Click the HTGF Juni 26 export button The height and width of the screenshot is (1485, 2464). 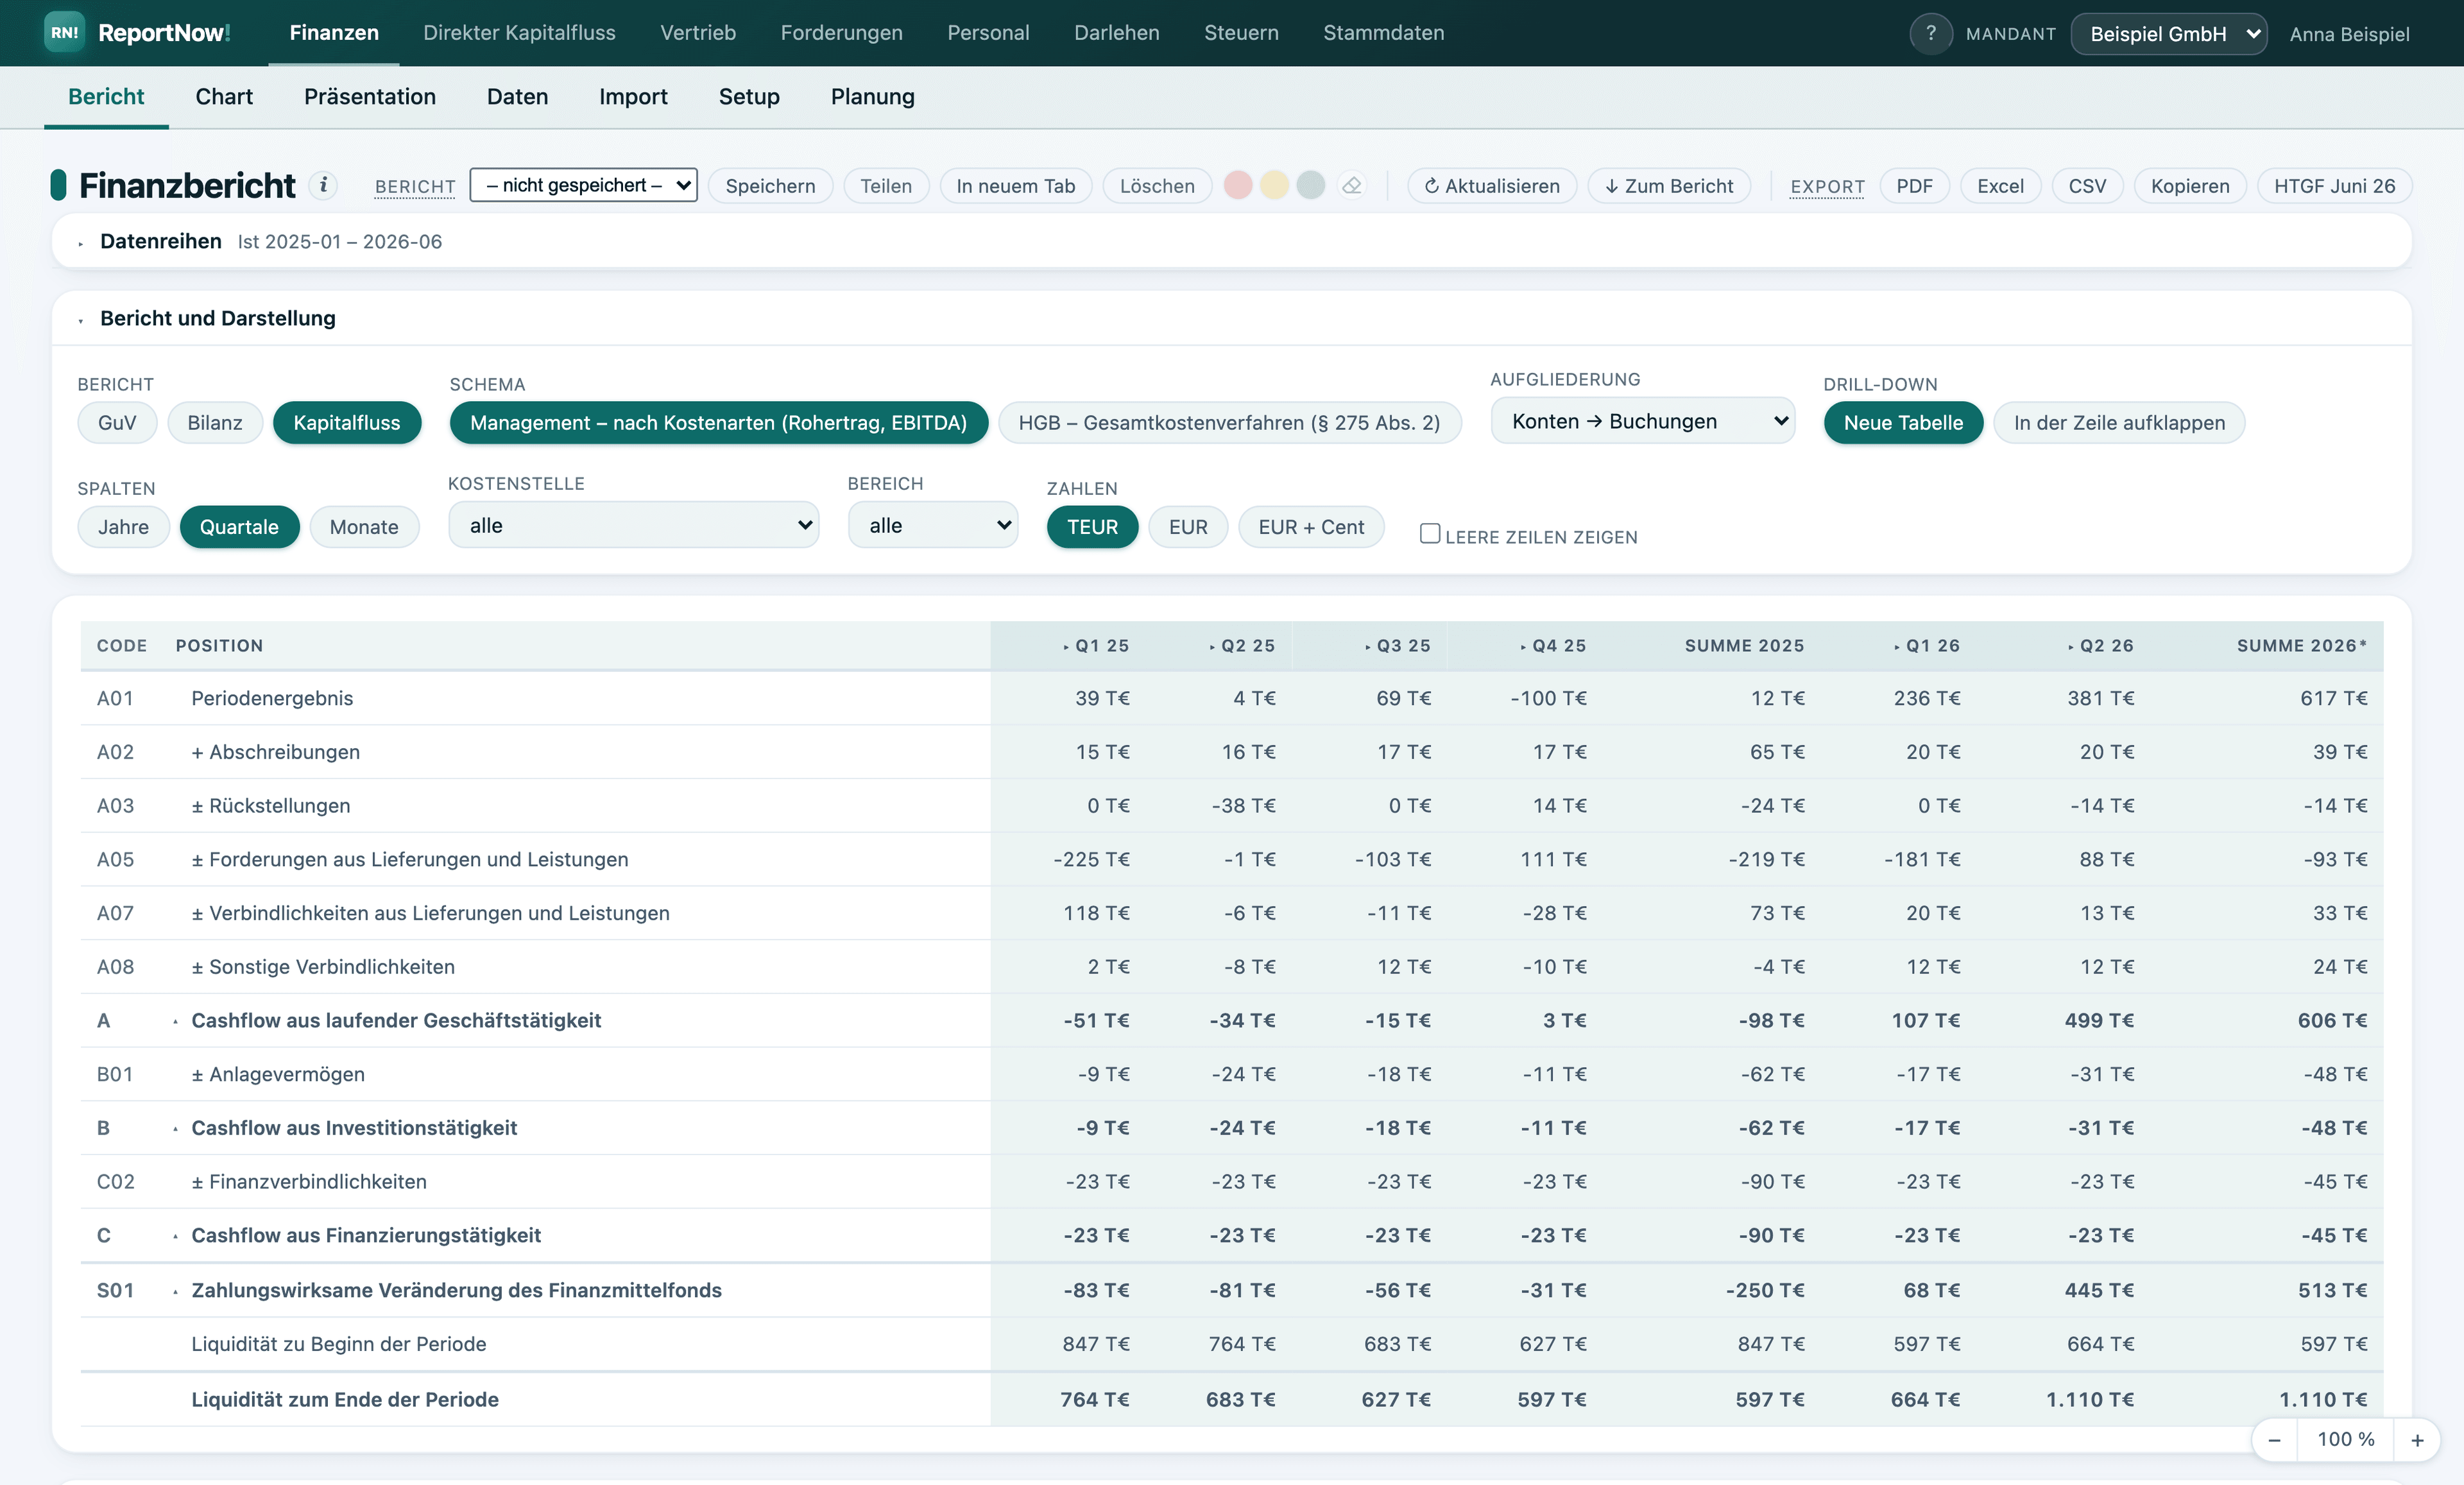click(x=2334, y=186)
